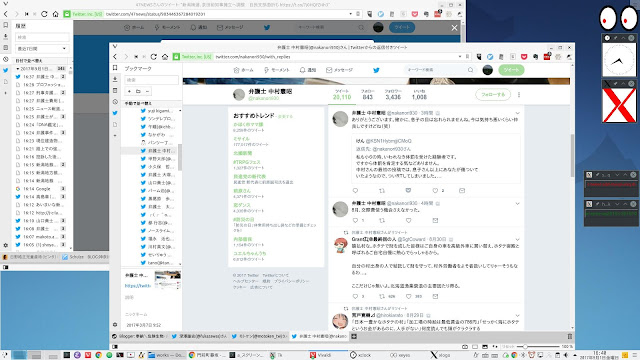Add a new bookmark with the plus button
Image resolution: width=640 pixels, height=360 pixels.
[129, 91]
